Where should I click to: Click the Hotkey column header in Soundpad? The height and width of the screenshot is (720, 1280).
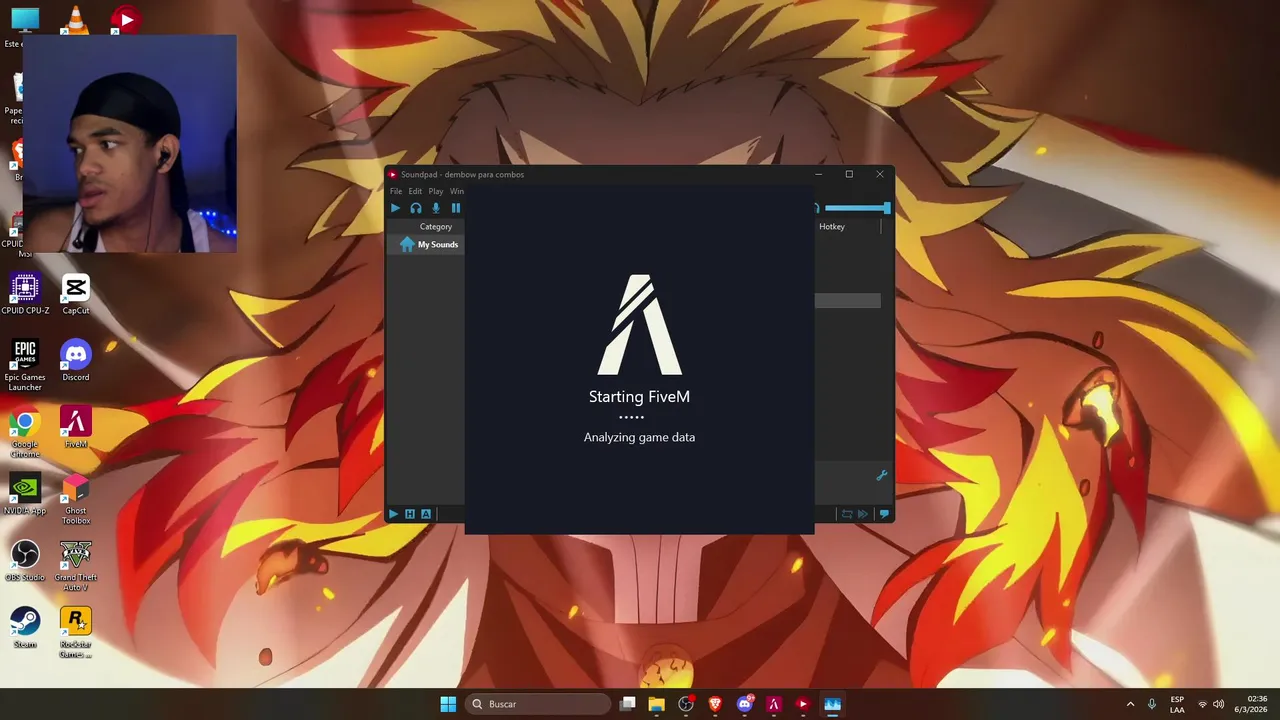[x=832, y=227]
